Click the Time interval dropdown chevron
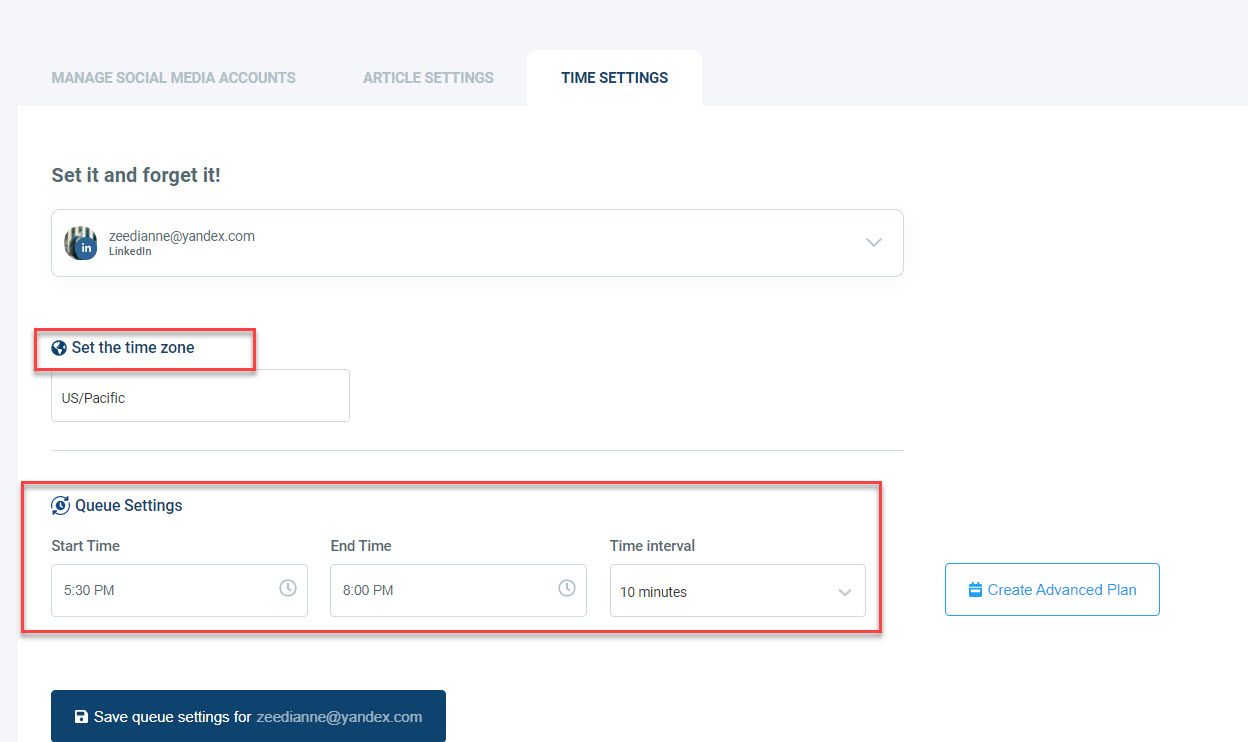Viewport: 1248px width, 742px height. click(x=845, y=593)
